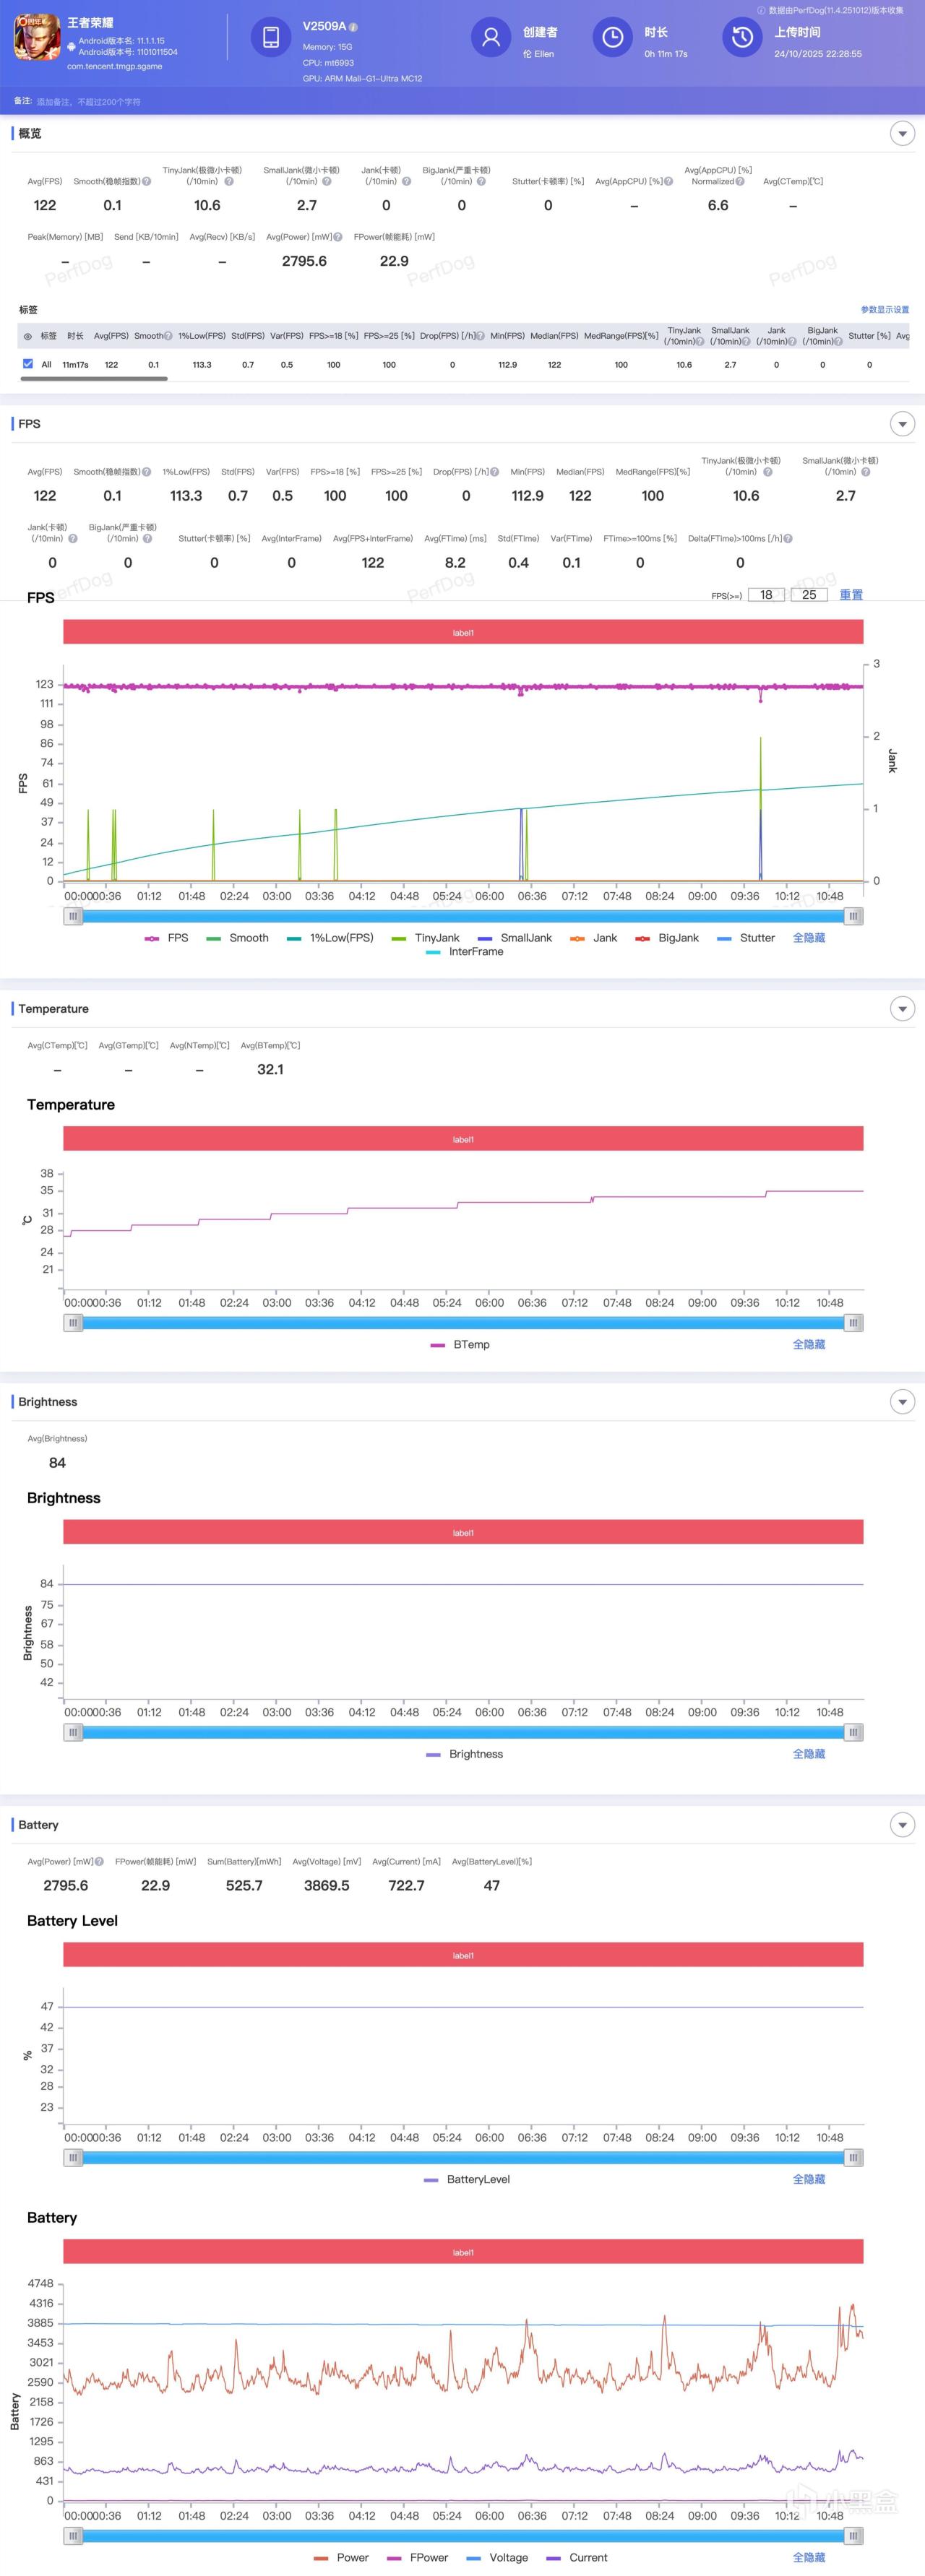Click reset link next to FPS thresholds
The width and height of the screenshot is (925, 2576).
click(x=850, y=595)
